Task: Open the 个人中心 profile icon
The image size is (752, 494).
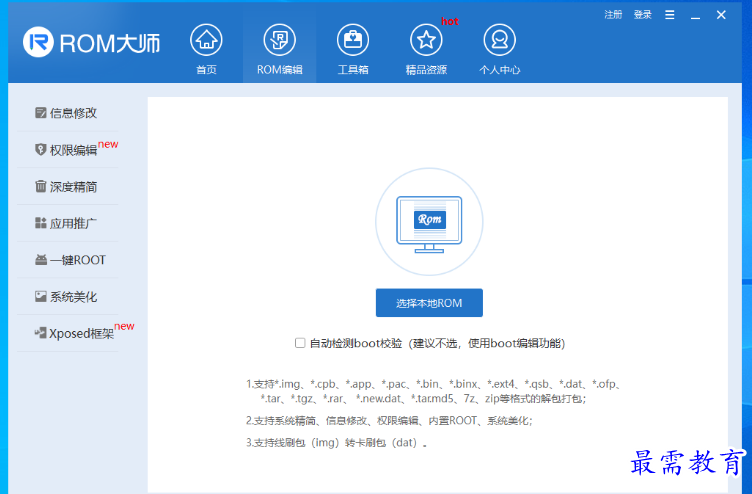Action: coord(499,40)
